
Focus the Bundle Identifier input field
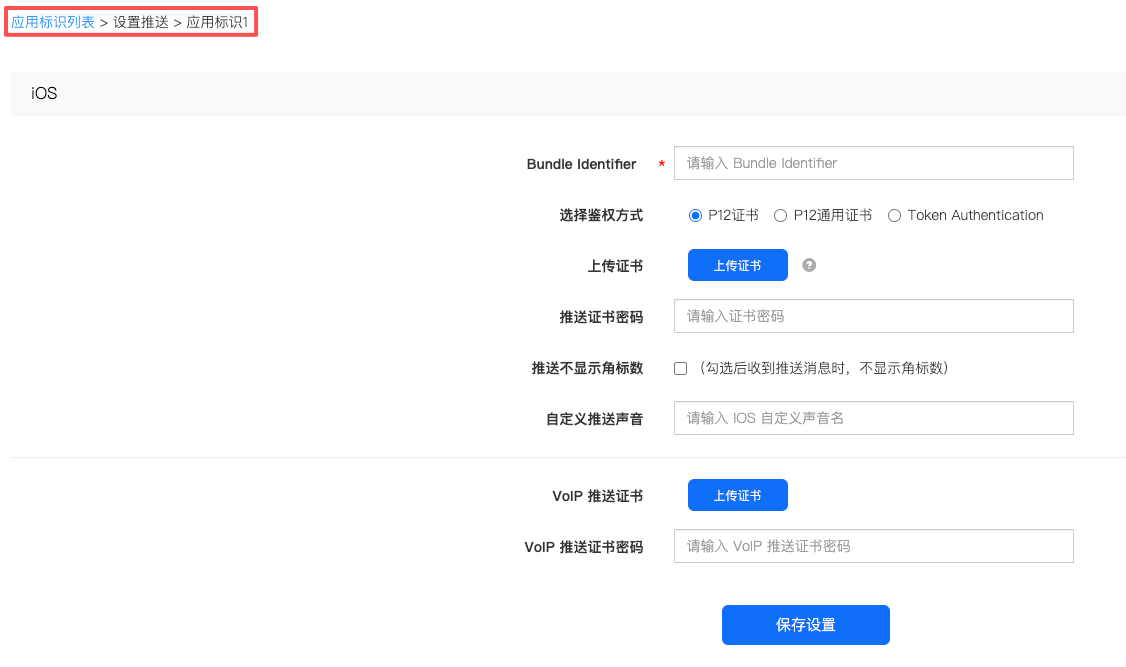coord(873,163)
